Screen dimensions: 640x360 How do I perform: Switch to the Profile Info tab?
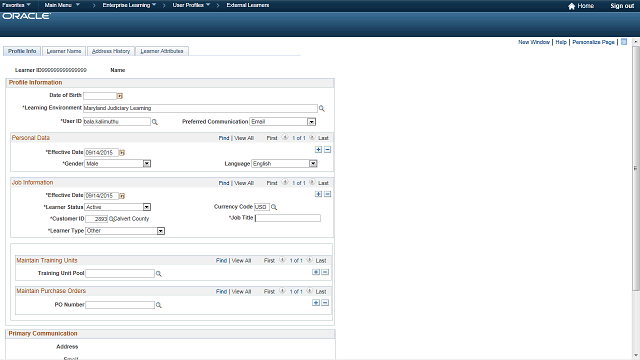[22, 51]
